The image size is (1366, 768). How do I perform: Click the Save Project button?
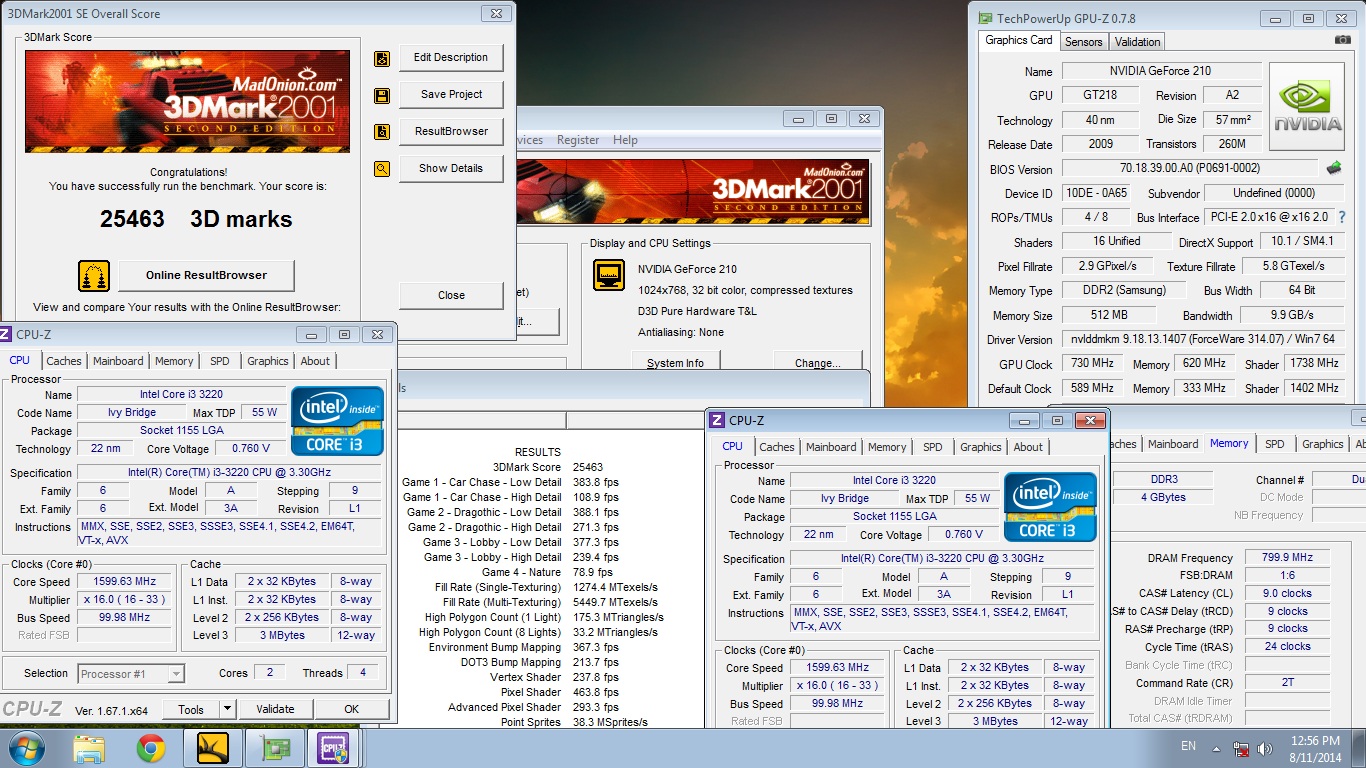tap(451, 94)
